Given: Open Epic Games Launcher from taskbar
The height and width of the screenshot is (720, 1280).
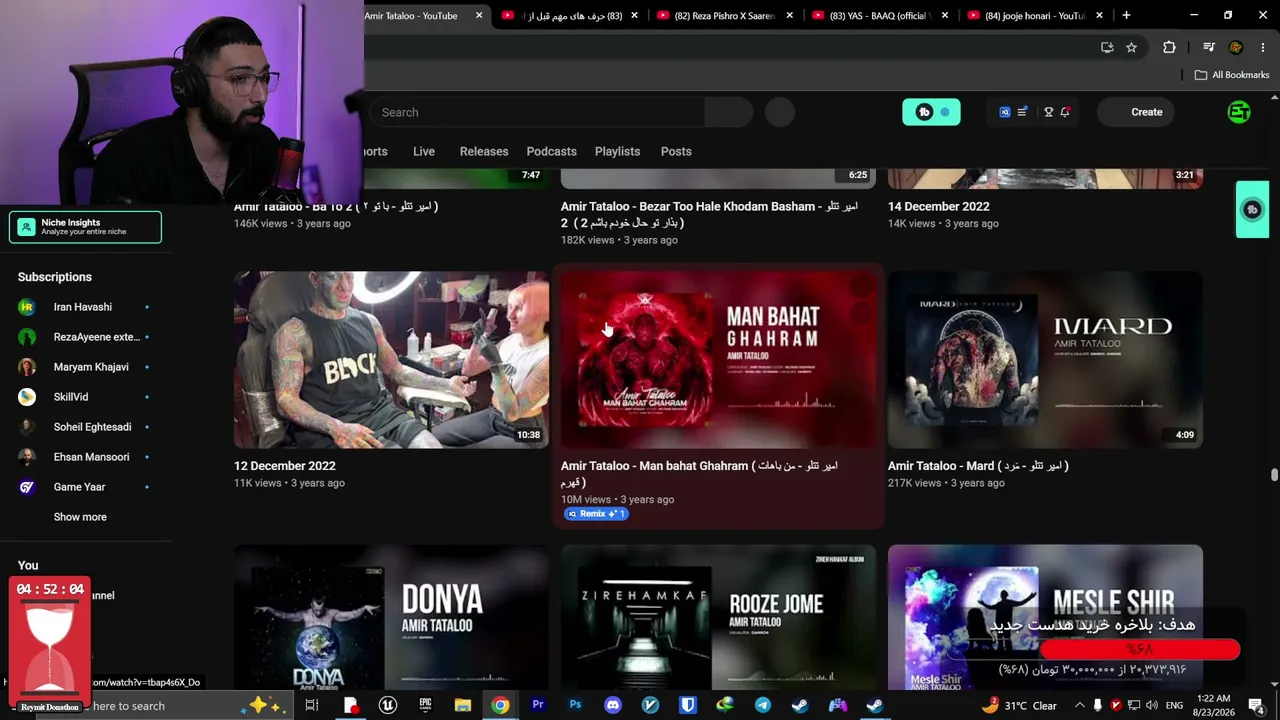Looking at the screenshot, I should pos(425,705).
